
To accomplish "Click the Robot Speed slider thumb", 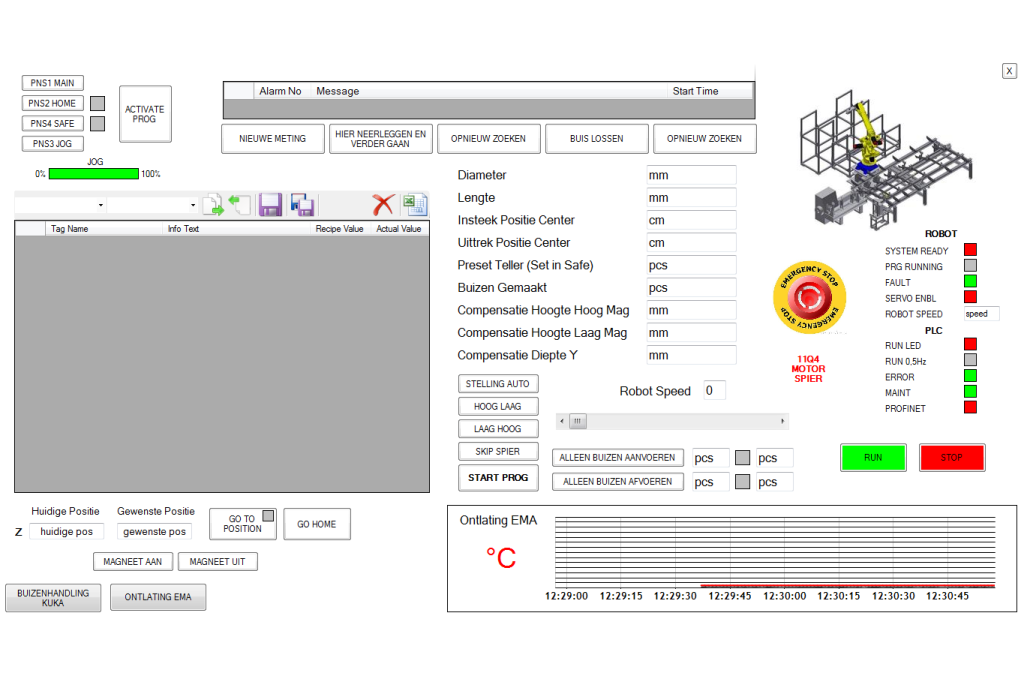I will click(x=578, y=422).
